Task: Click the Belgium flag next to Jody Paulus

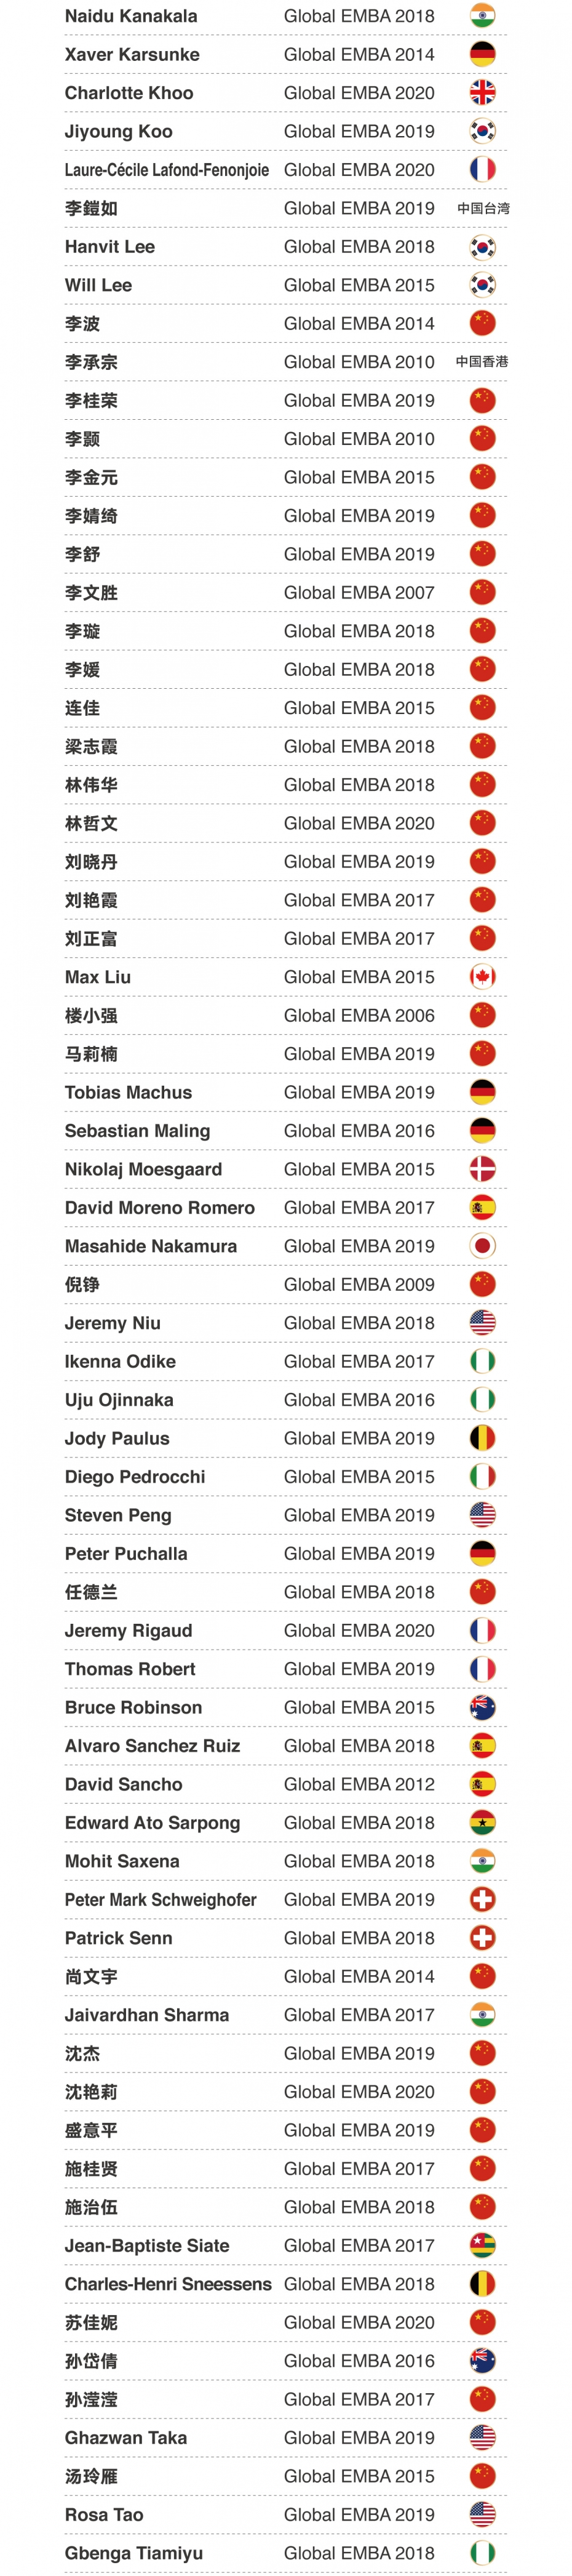Action: point(482,1438)
